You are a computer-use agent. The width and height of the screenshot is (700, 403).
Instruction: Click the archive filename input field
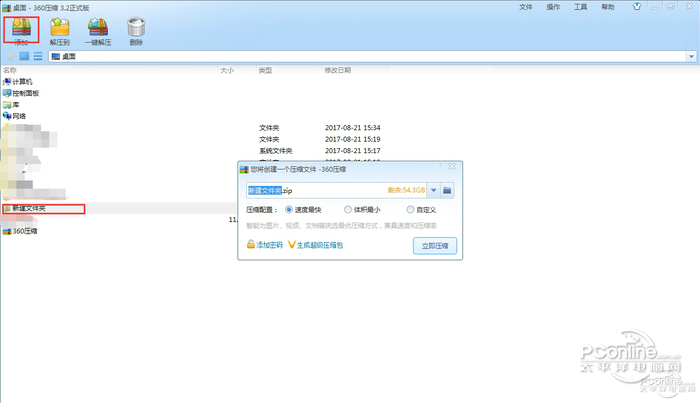(x=337, y=191)
